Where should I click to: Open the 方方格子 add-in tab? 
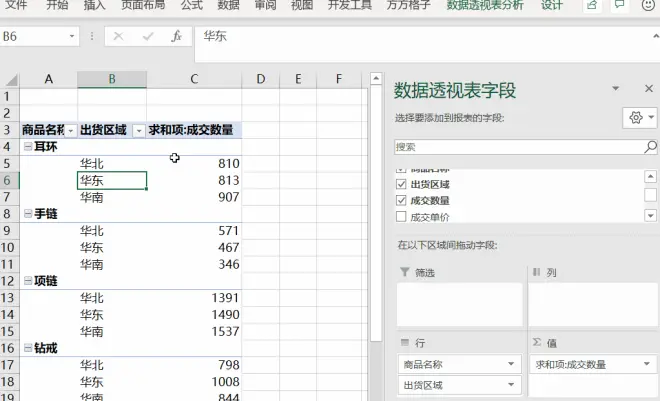click(408, 5)
